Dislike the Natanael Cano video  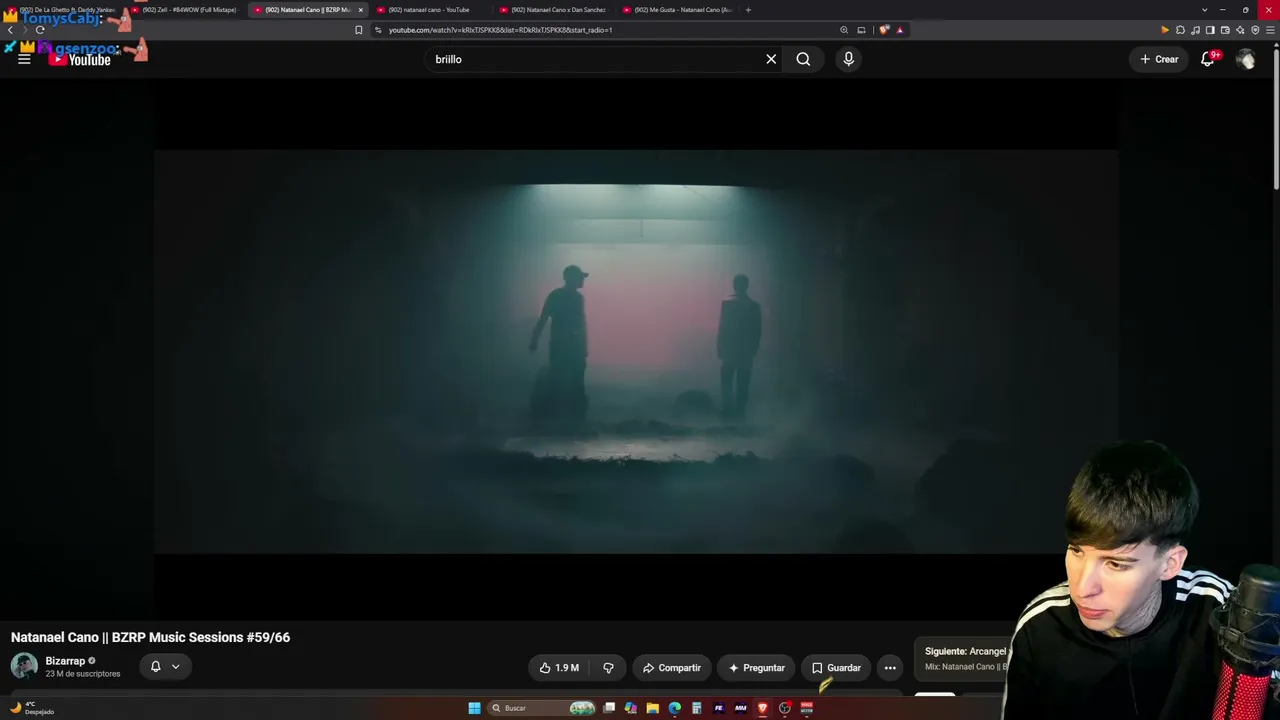coord(608,667)
